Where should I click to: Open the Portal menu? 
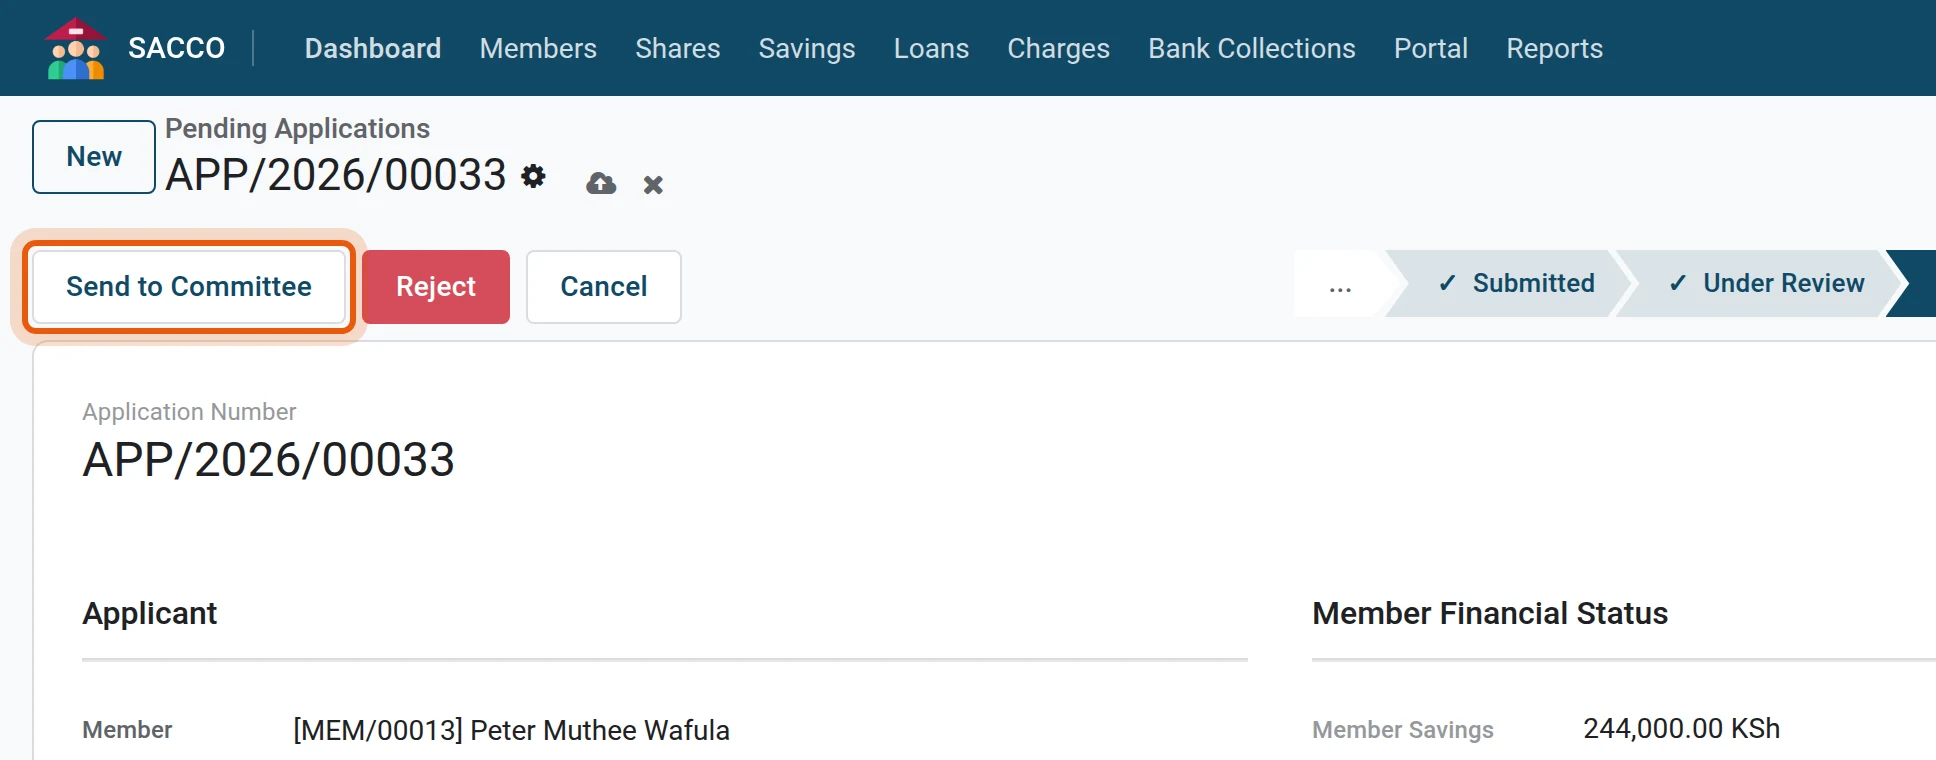click(1431, 48)
